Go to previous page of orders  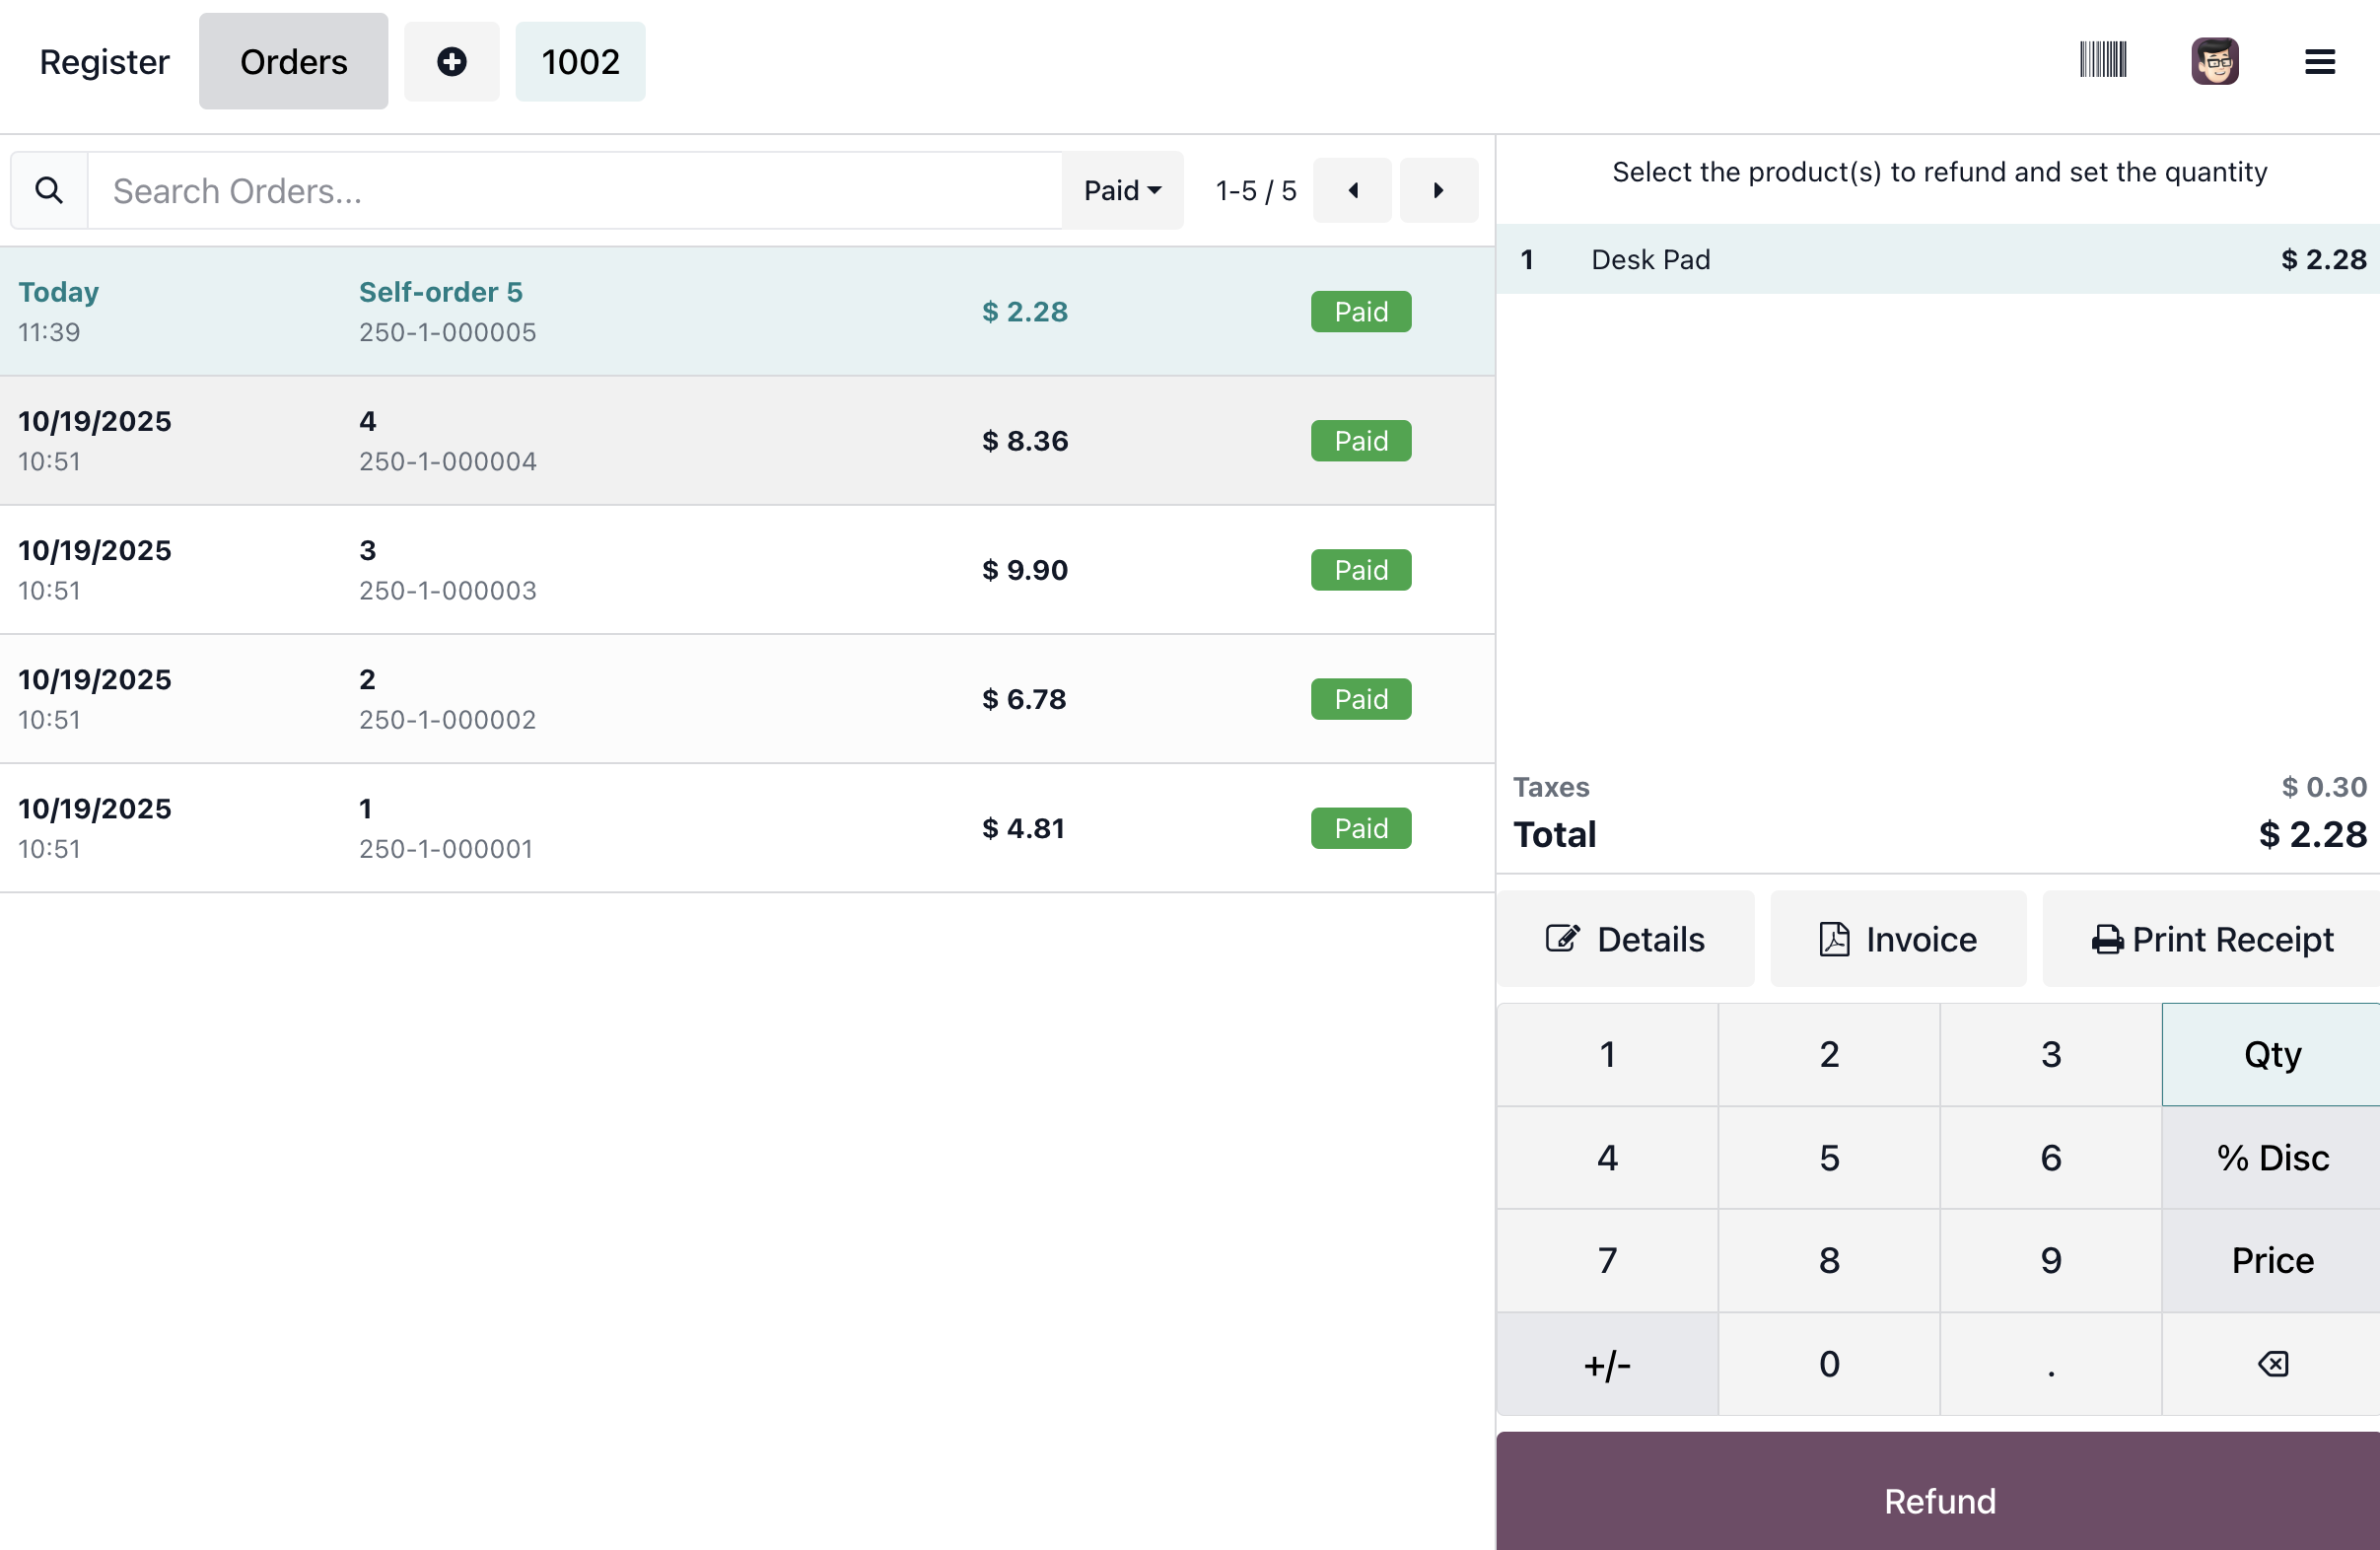click(x=1352, y=190)
